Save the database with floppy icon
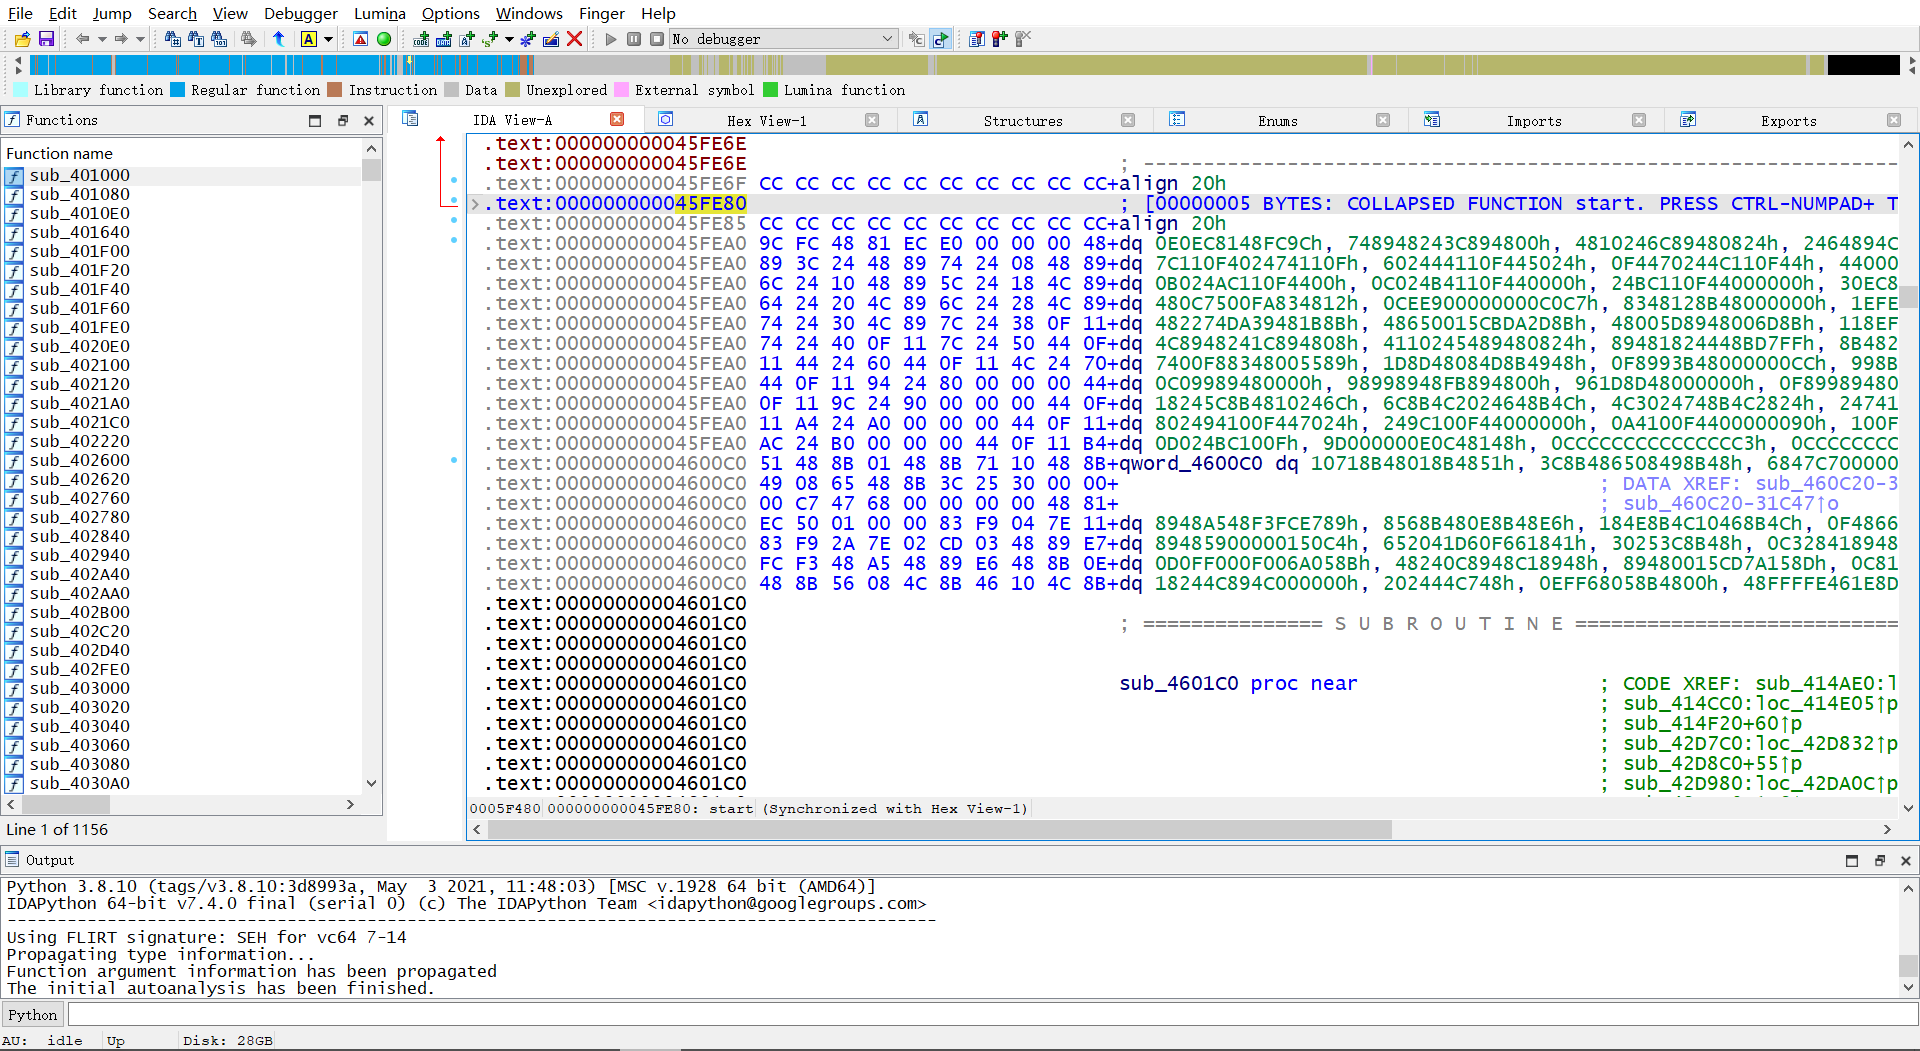The width and height of the screenshot is (1920, 1051). (46, 39)
